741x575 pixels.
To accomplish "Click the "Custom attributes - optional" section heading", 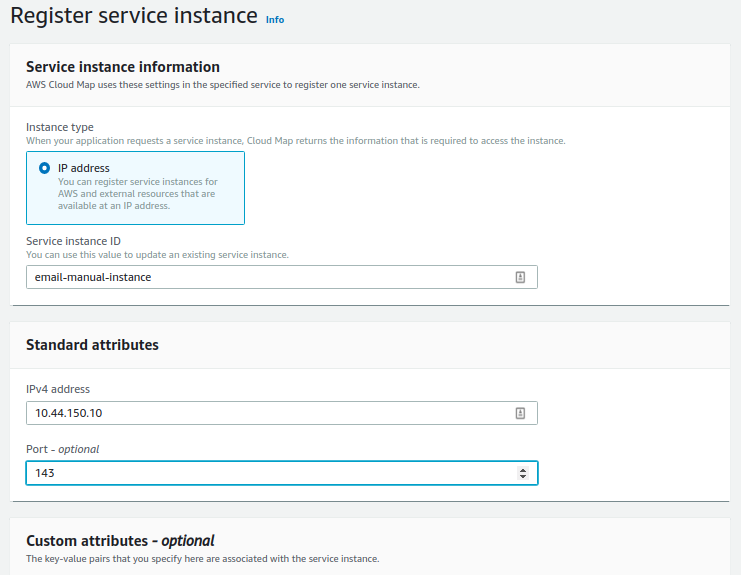I will click(120, 541).
